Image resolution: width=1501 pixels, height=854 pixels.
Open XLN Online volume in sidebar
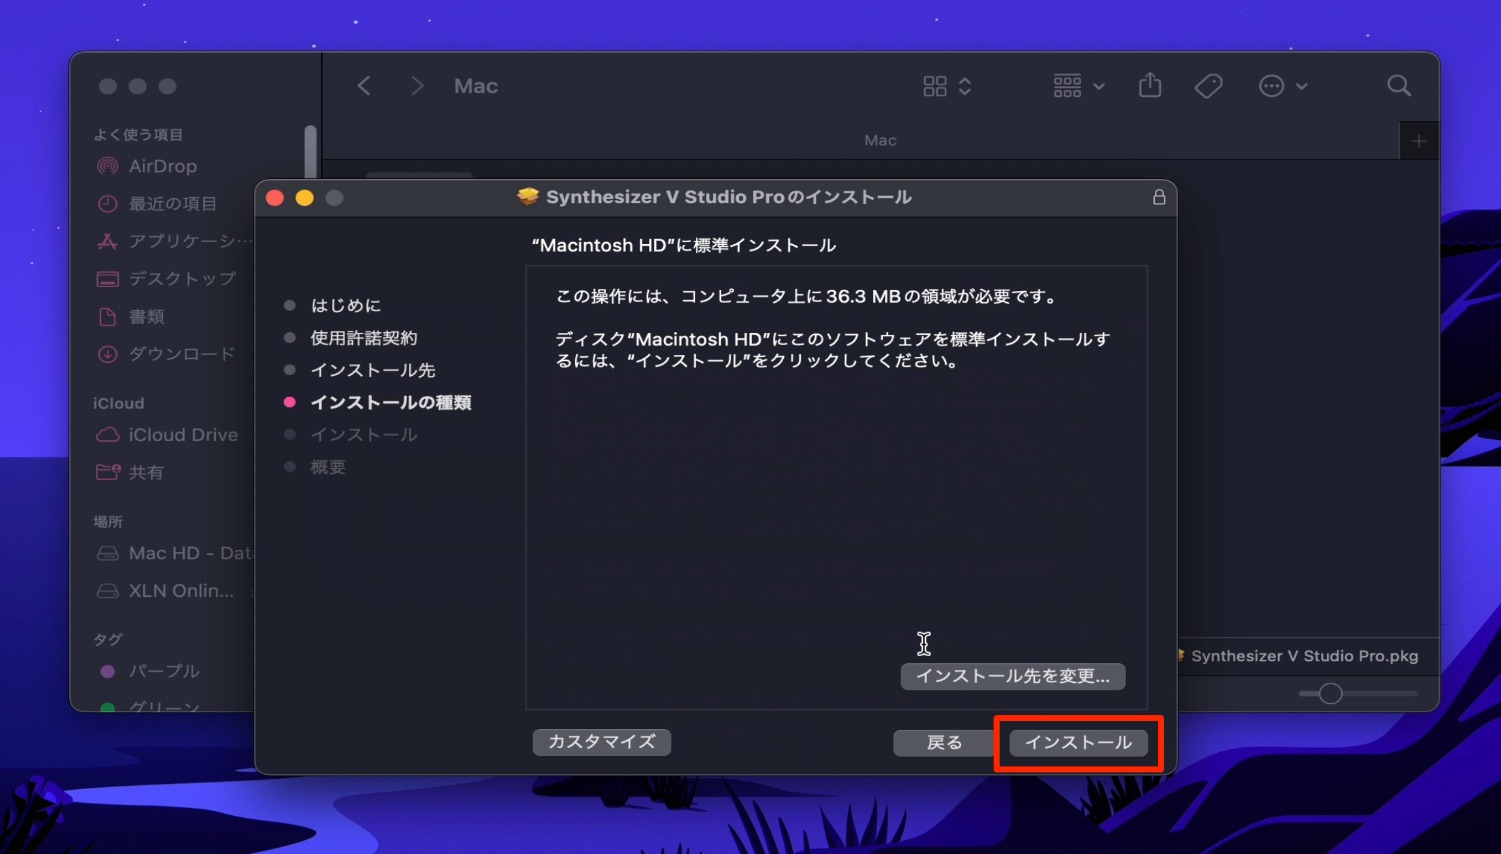pos(181,591)
